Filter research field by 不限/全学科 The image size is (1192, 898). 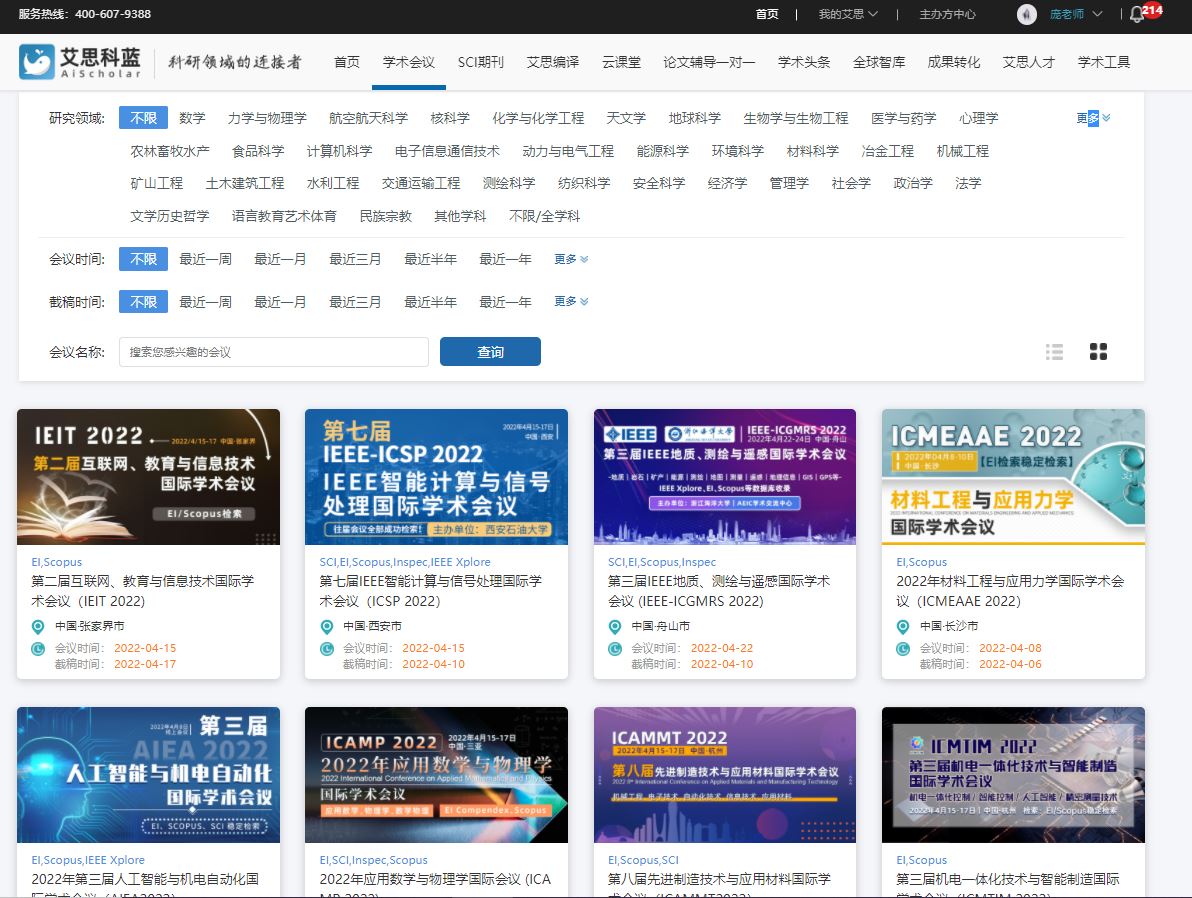point(544,216)
